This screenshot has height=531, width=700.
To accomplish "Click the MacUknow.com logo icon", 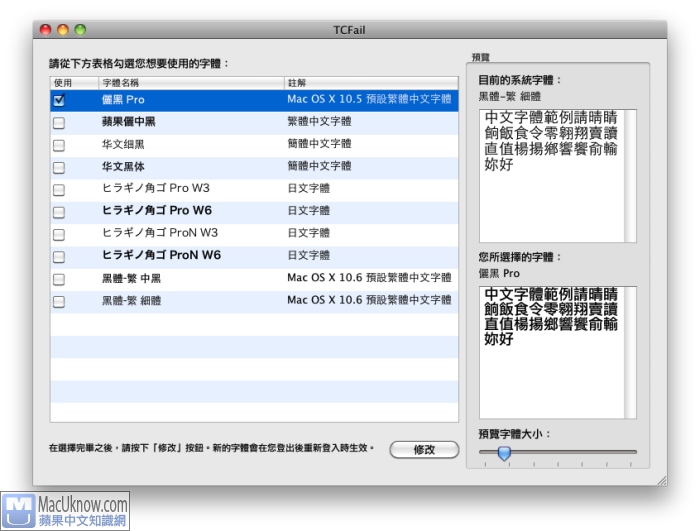I will coord(18,510).
